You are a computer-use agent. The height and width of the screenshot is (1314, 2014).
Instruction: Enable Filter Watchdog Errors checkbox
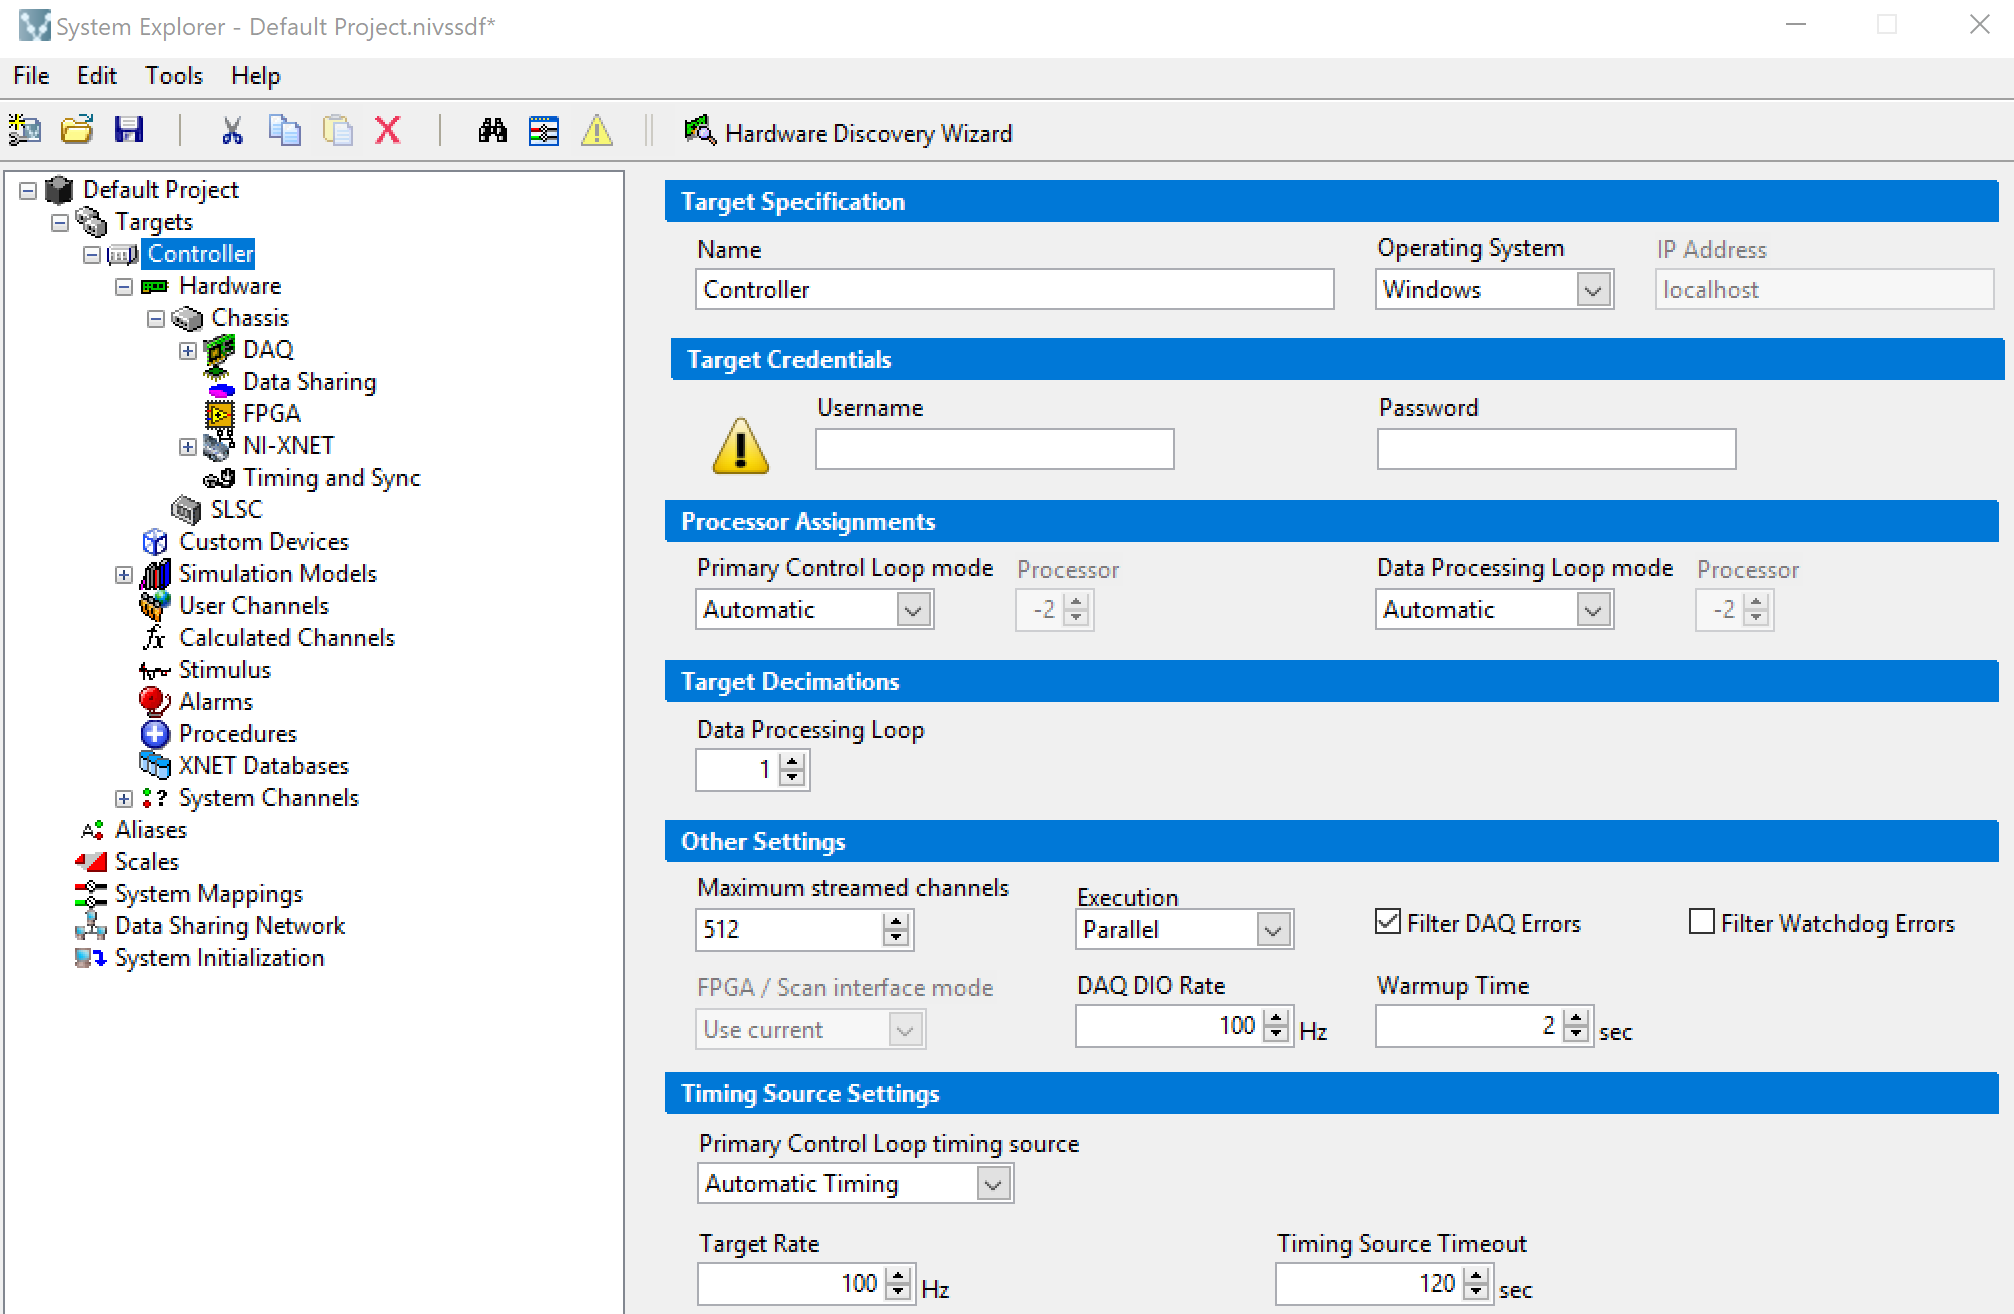(1701, 922)
